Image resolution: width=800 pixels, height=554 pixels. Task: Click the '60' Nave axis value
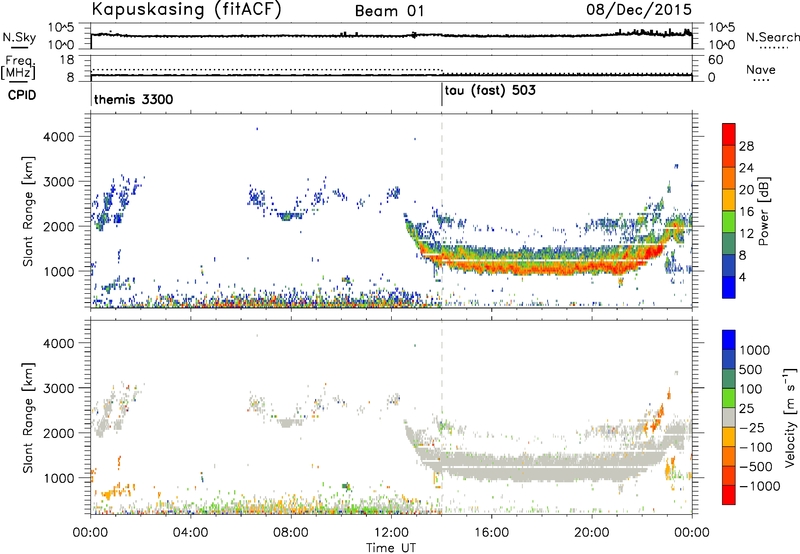[x=715, y=60]
